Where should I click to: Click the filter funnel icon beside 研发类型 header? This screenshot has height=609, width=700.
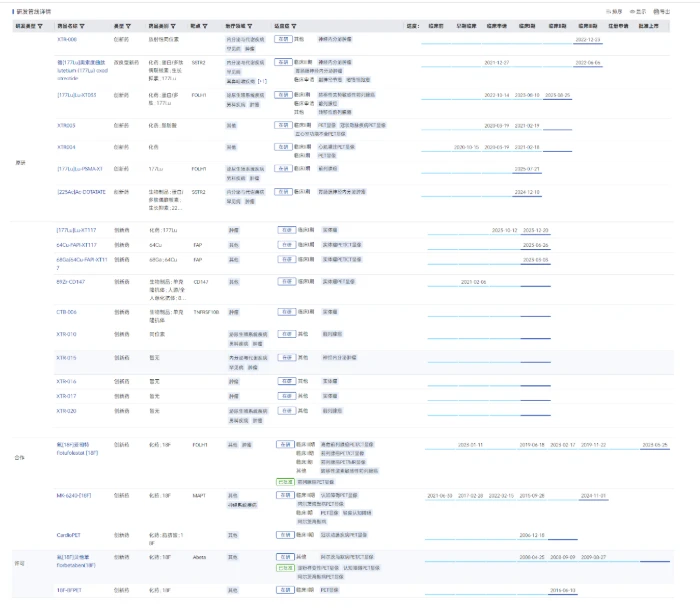click(x=41, y=26)
